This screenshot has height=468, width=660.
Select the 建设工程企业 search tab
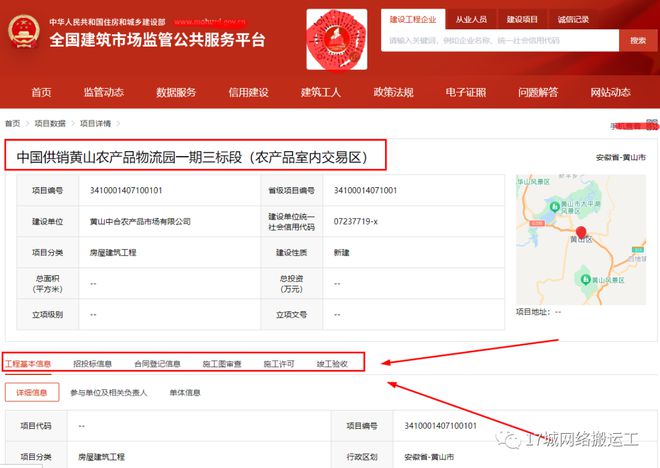[x=413, y=19]
